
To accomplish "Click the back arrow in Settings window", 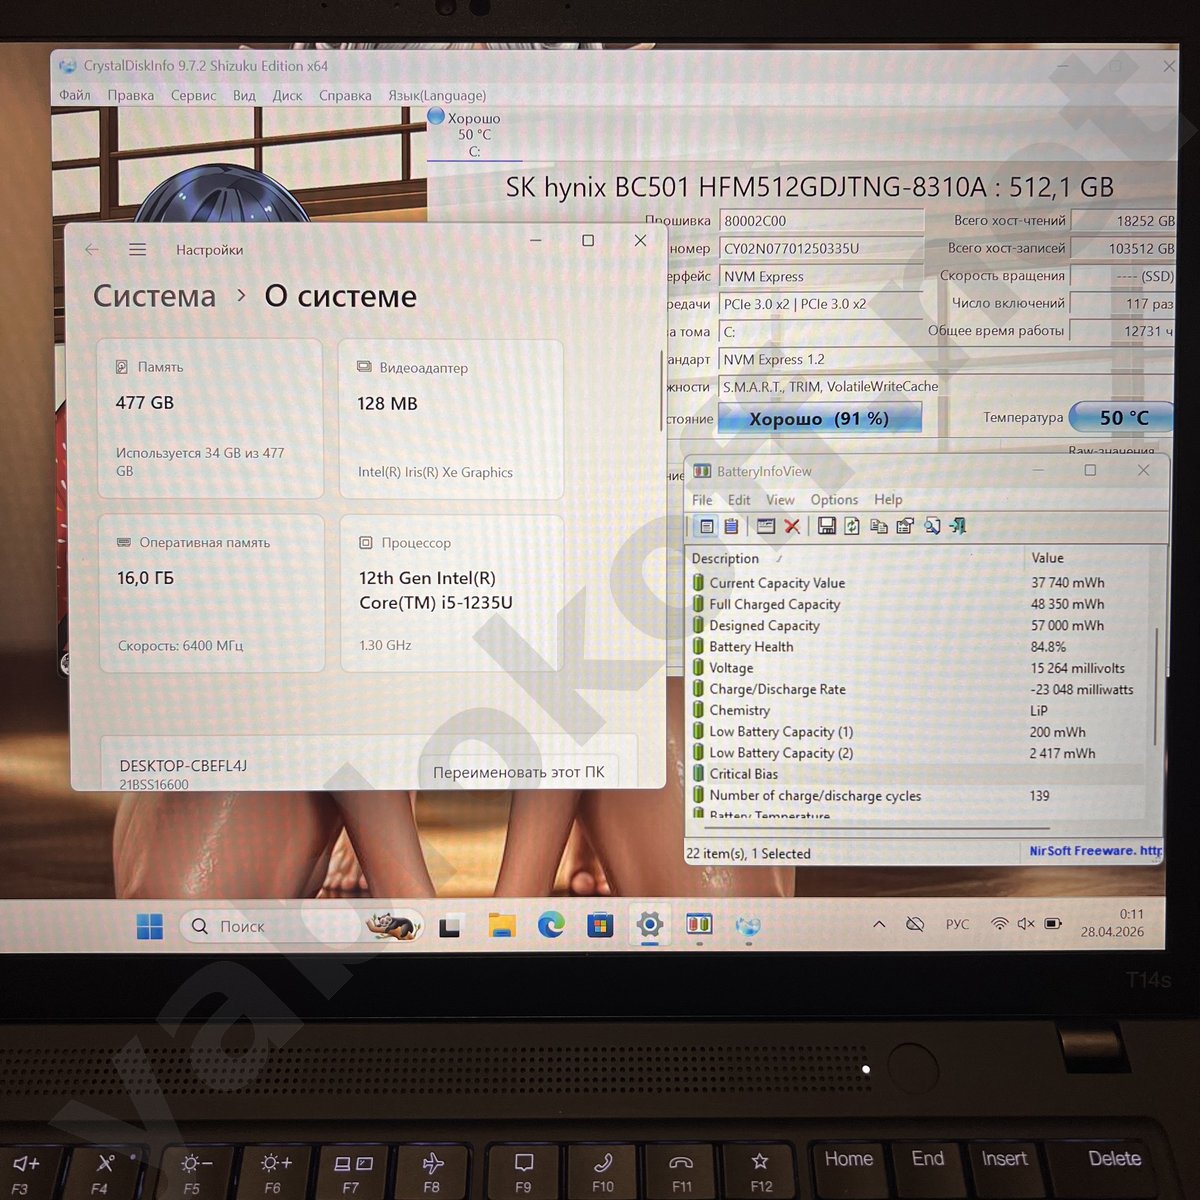I will pos(92,249).
